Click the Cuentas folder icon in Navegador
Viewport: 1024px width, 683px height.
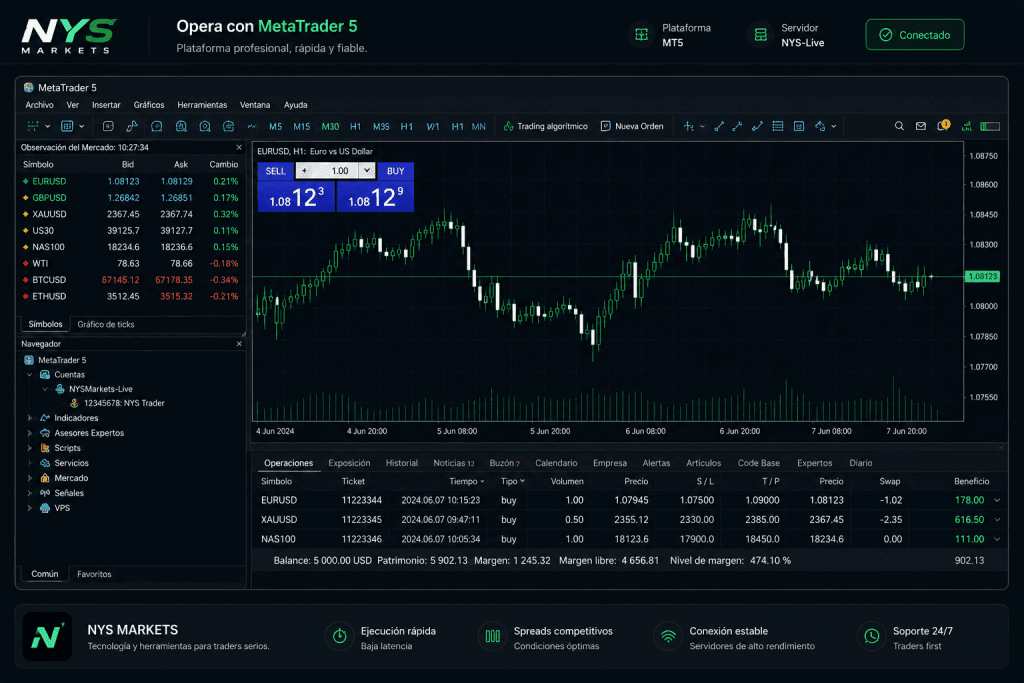(x=45, y=375)
